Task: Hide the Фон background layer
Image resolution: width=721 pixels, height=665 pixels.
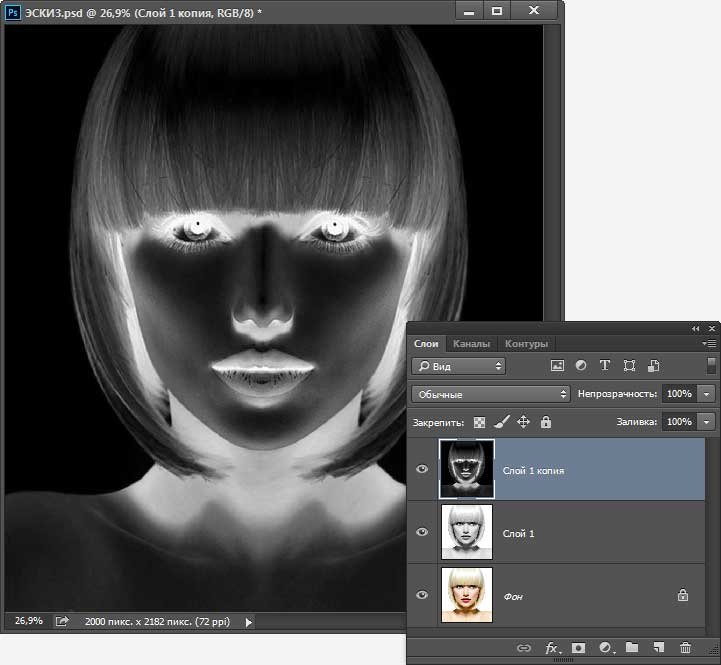Action: coord(422,595)
